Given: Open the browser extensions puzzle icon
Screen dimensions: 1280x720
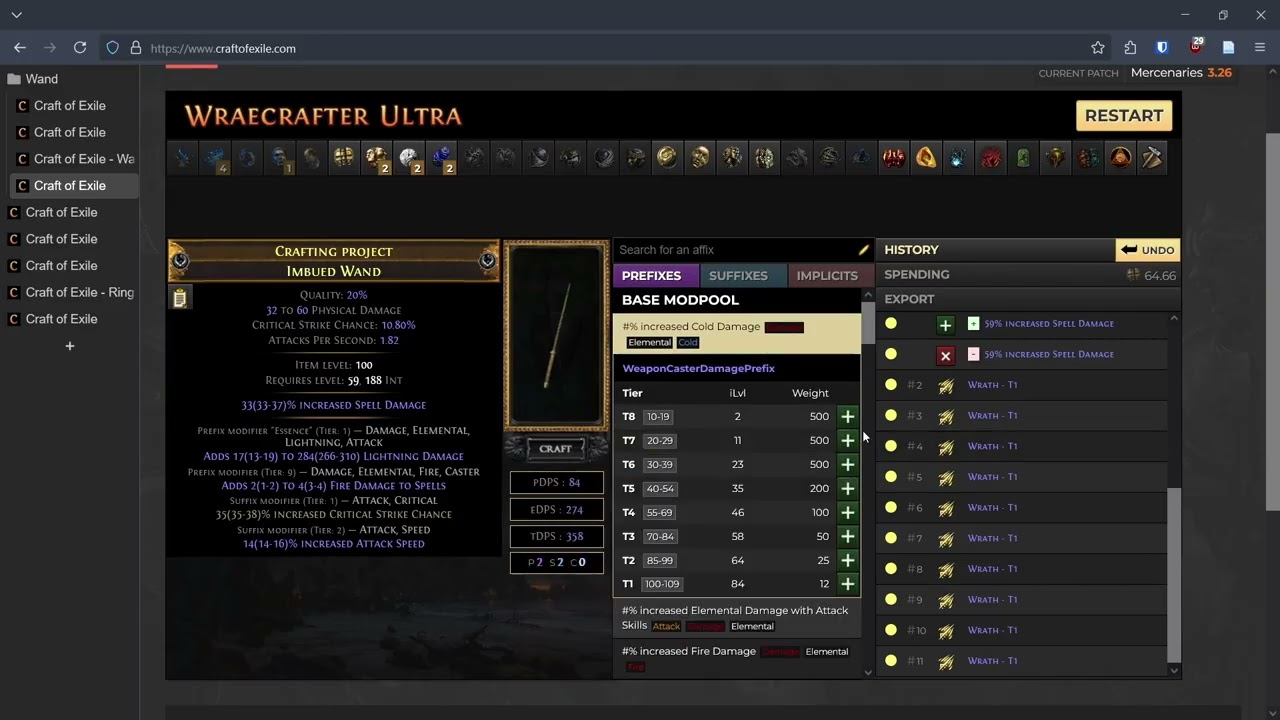Looking at the screenshot, I should pos(1130,48).
